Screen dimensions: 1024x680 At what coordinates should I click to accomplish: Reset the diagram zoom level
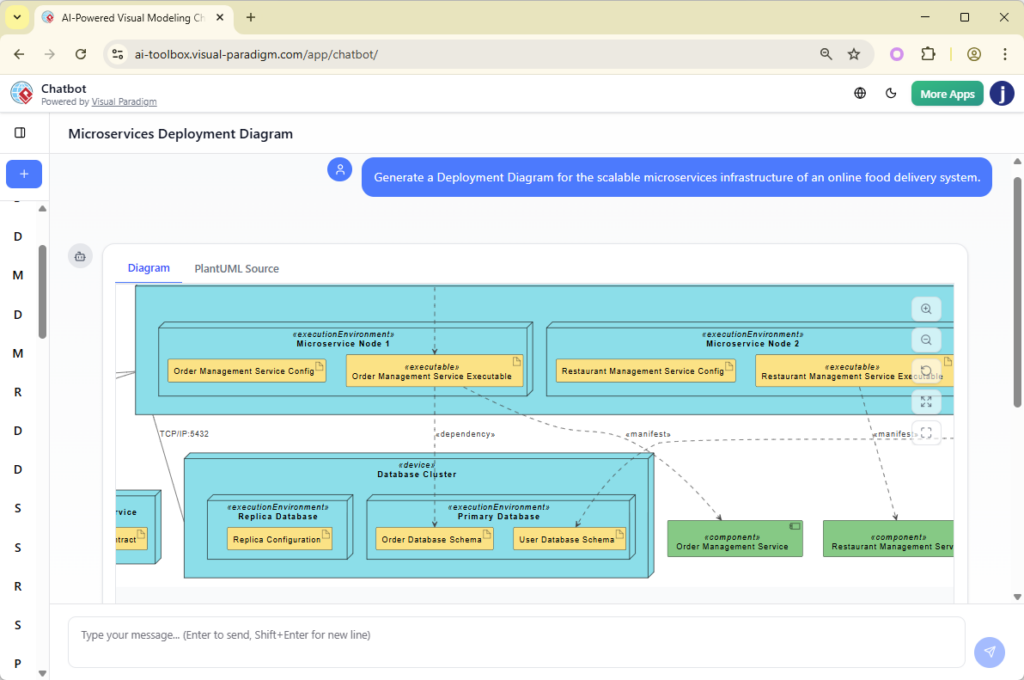(926, 370)
